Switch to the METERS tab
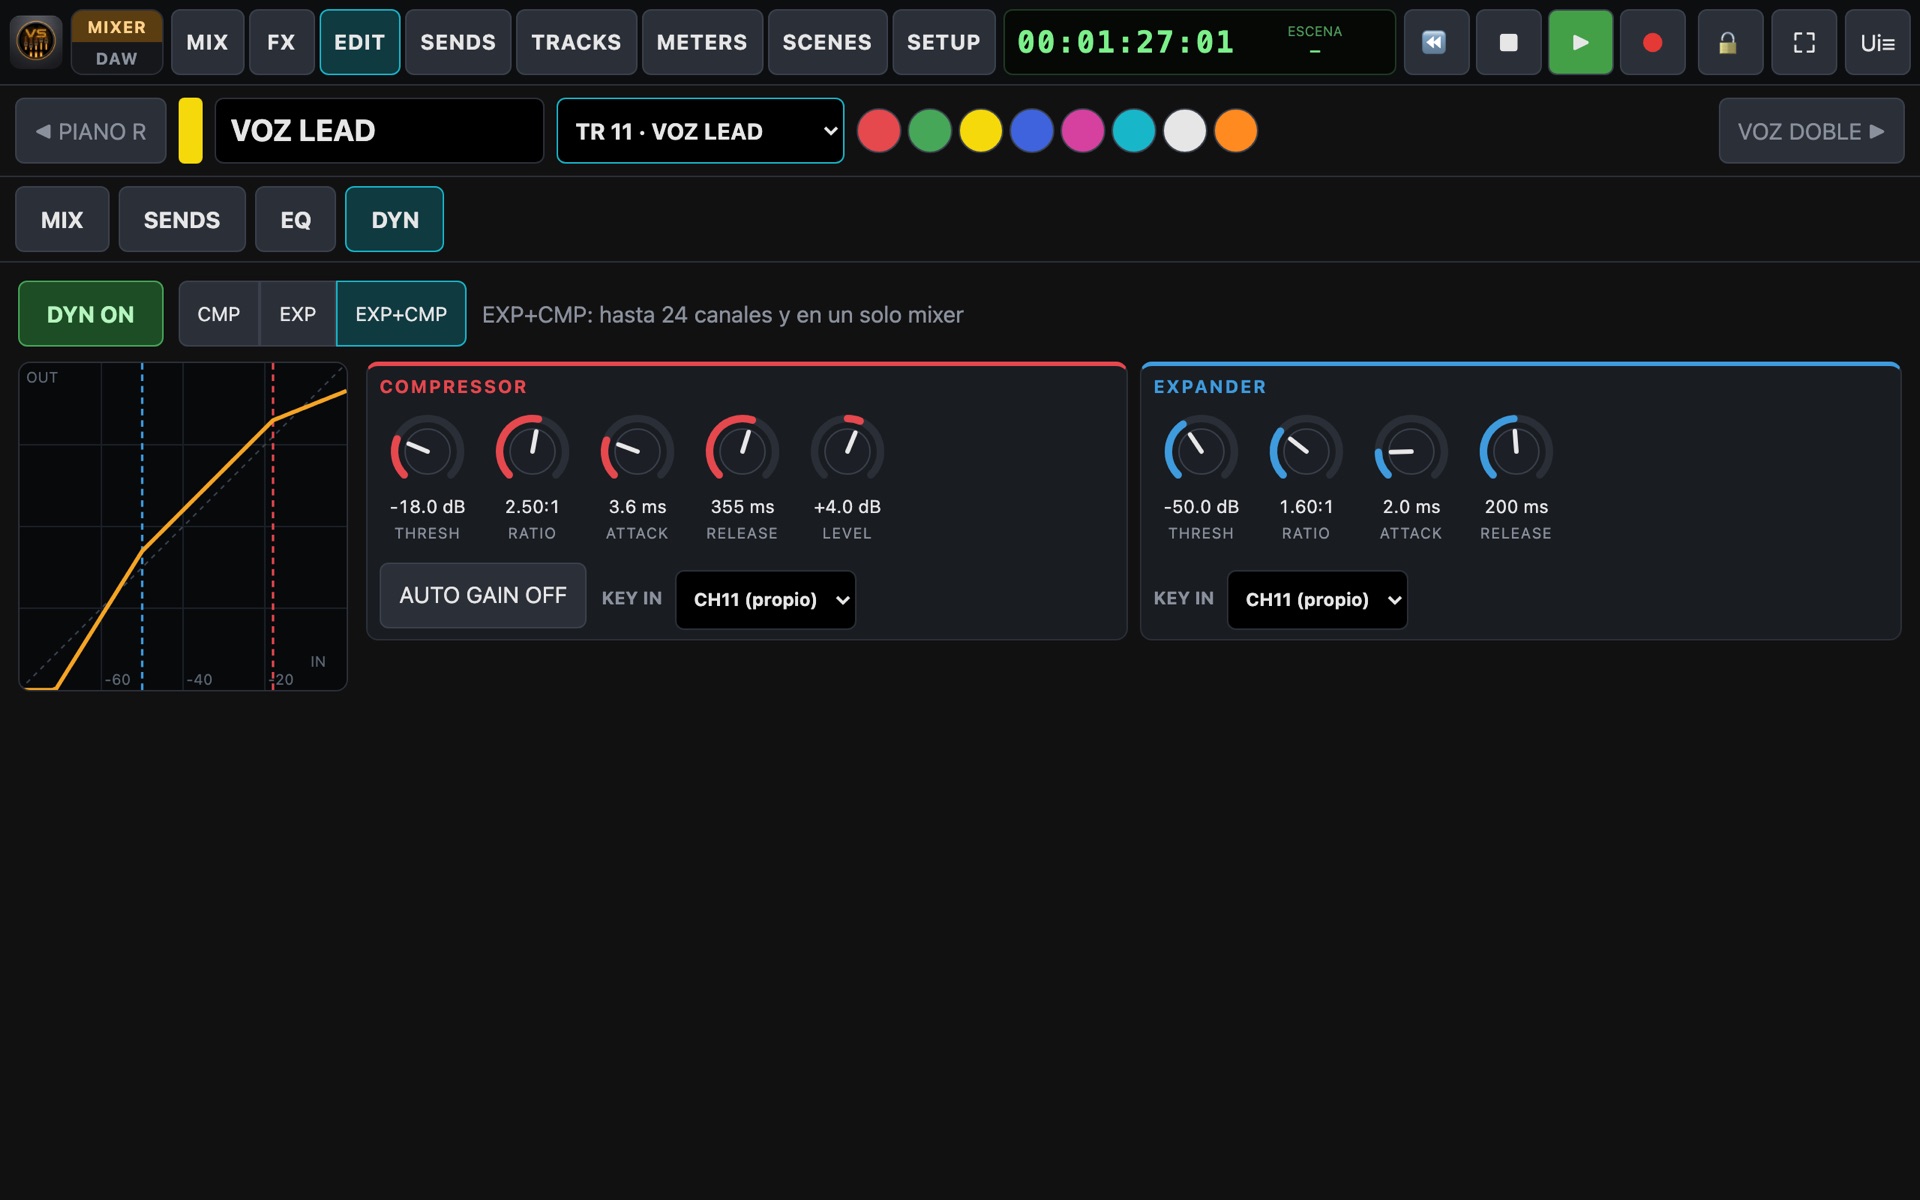The height and width of the screenshot is (1200, 1920). click(702, 42)
